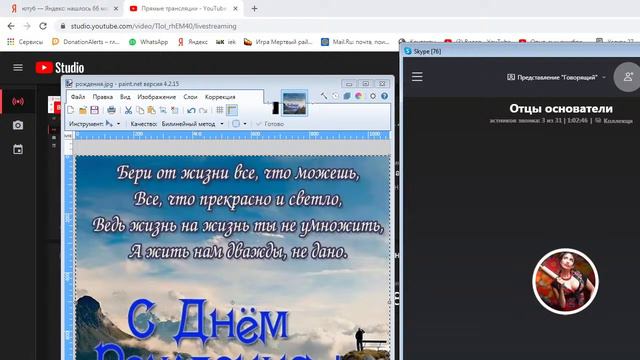Copy selection with the Copy icon in paint.net
Viewport: 640px width, 360px height.
[x=140, y=110]
